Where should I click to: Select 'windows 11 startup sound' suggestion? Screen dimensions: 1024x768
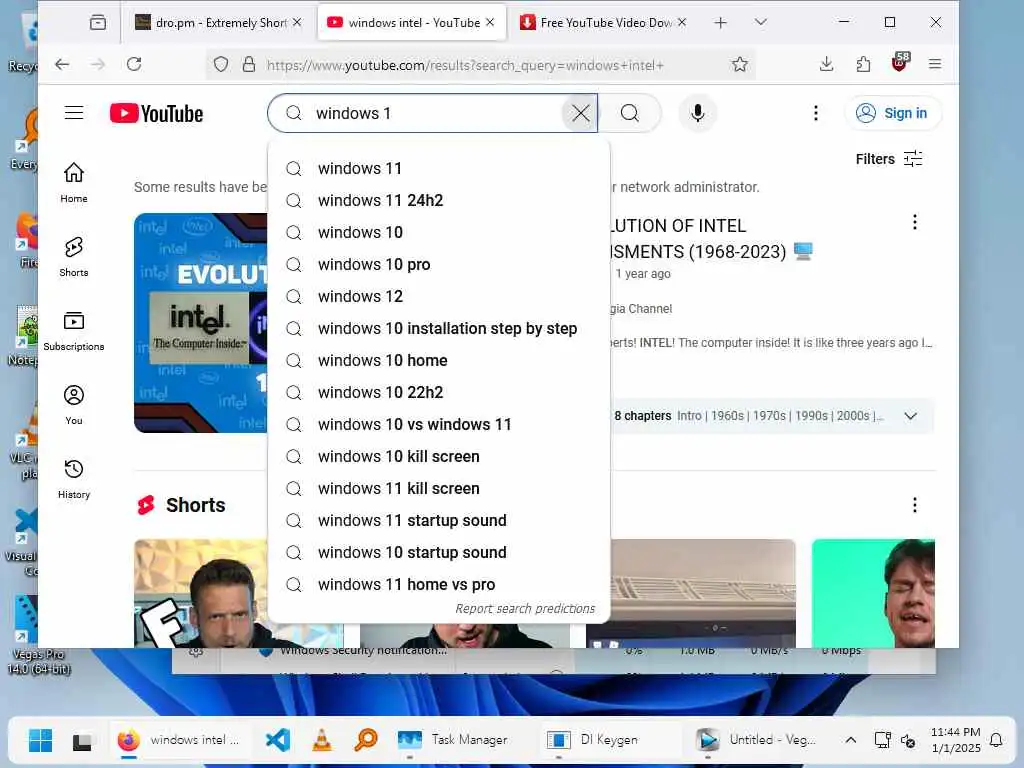tap(439, 520)
